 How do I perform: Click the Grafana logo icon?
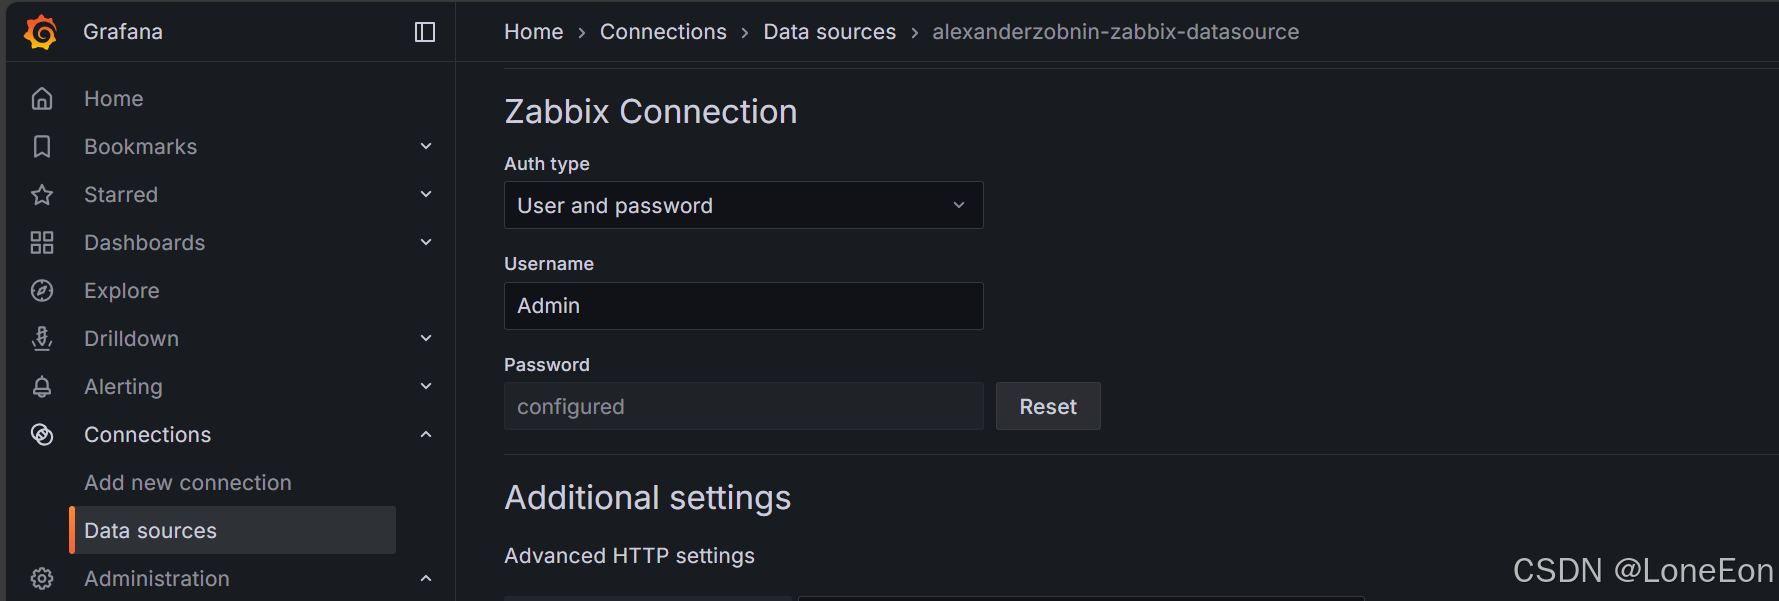(41, 32)
